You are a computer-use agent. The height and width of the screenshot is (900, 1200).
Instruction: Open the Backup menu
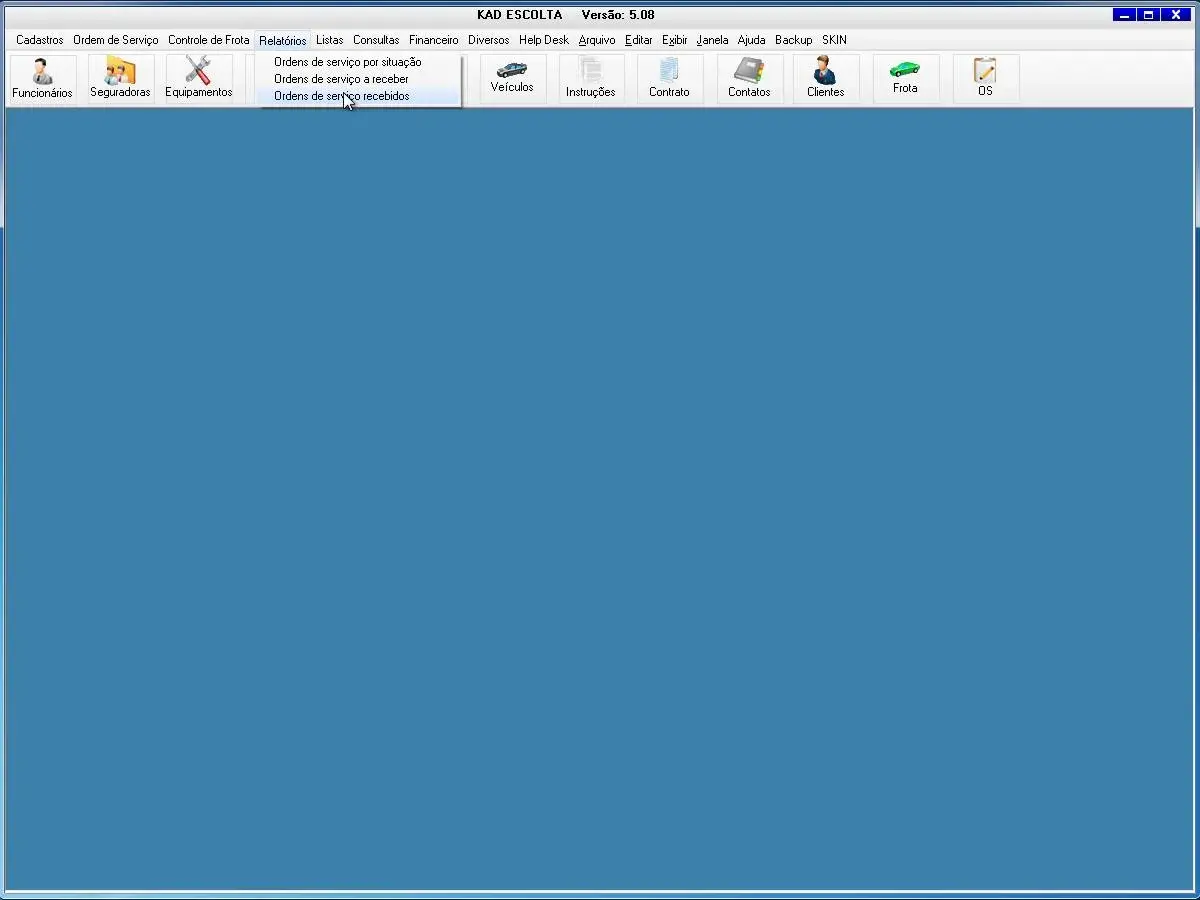click(x=793, y=40)
